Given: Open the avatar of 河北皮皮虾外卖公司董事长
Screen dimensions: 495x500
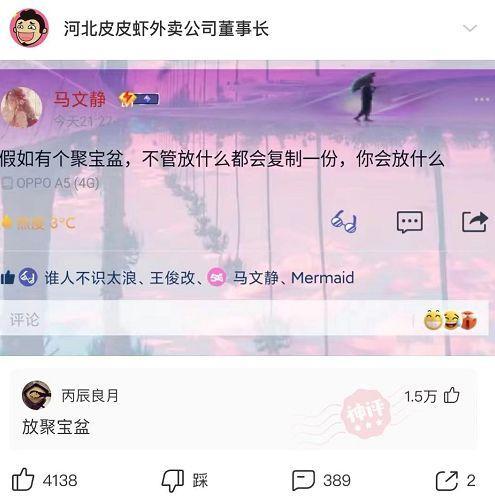Looking at the screenshot, I should click(29, 28).
